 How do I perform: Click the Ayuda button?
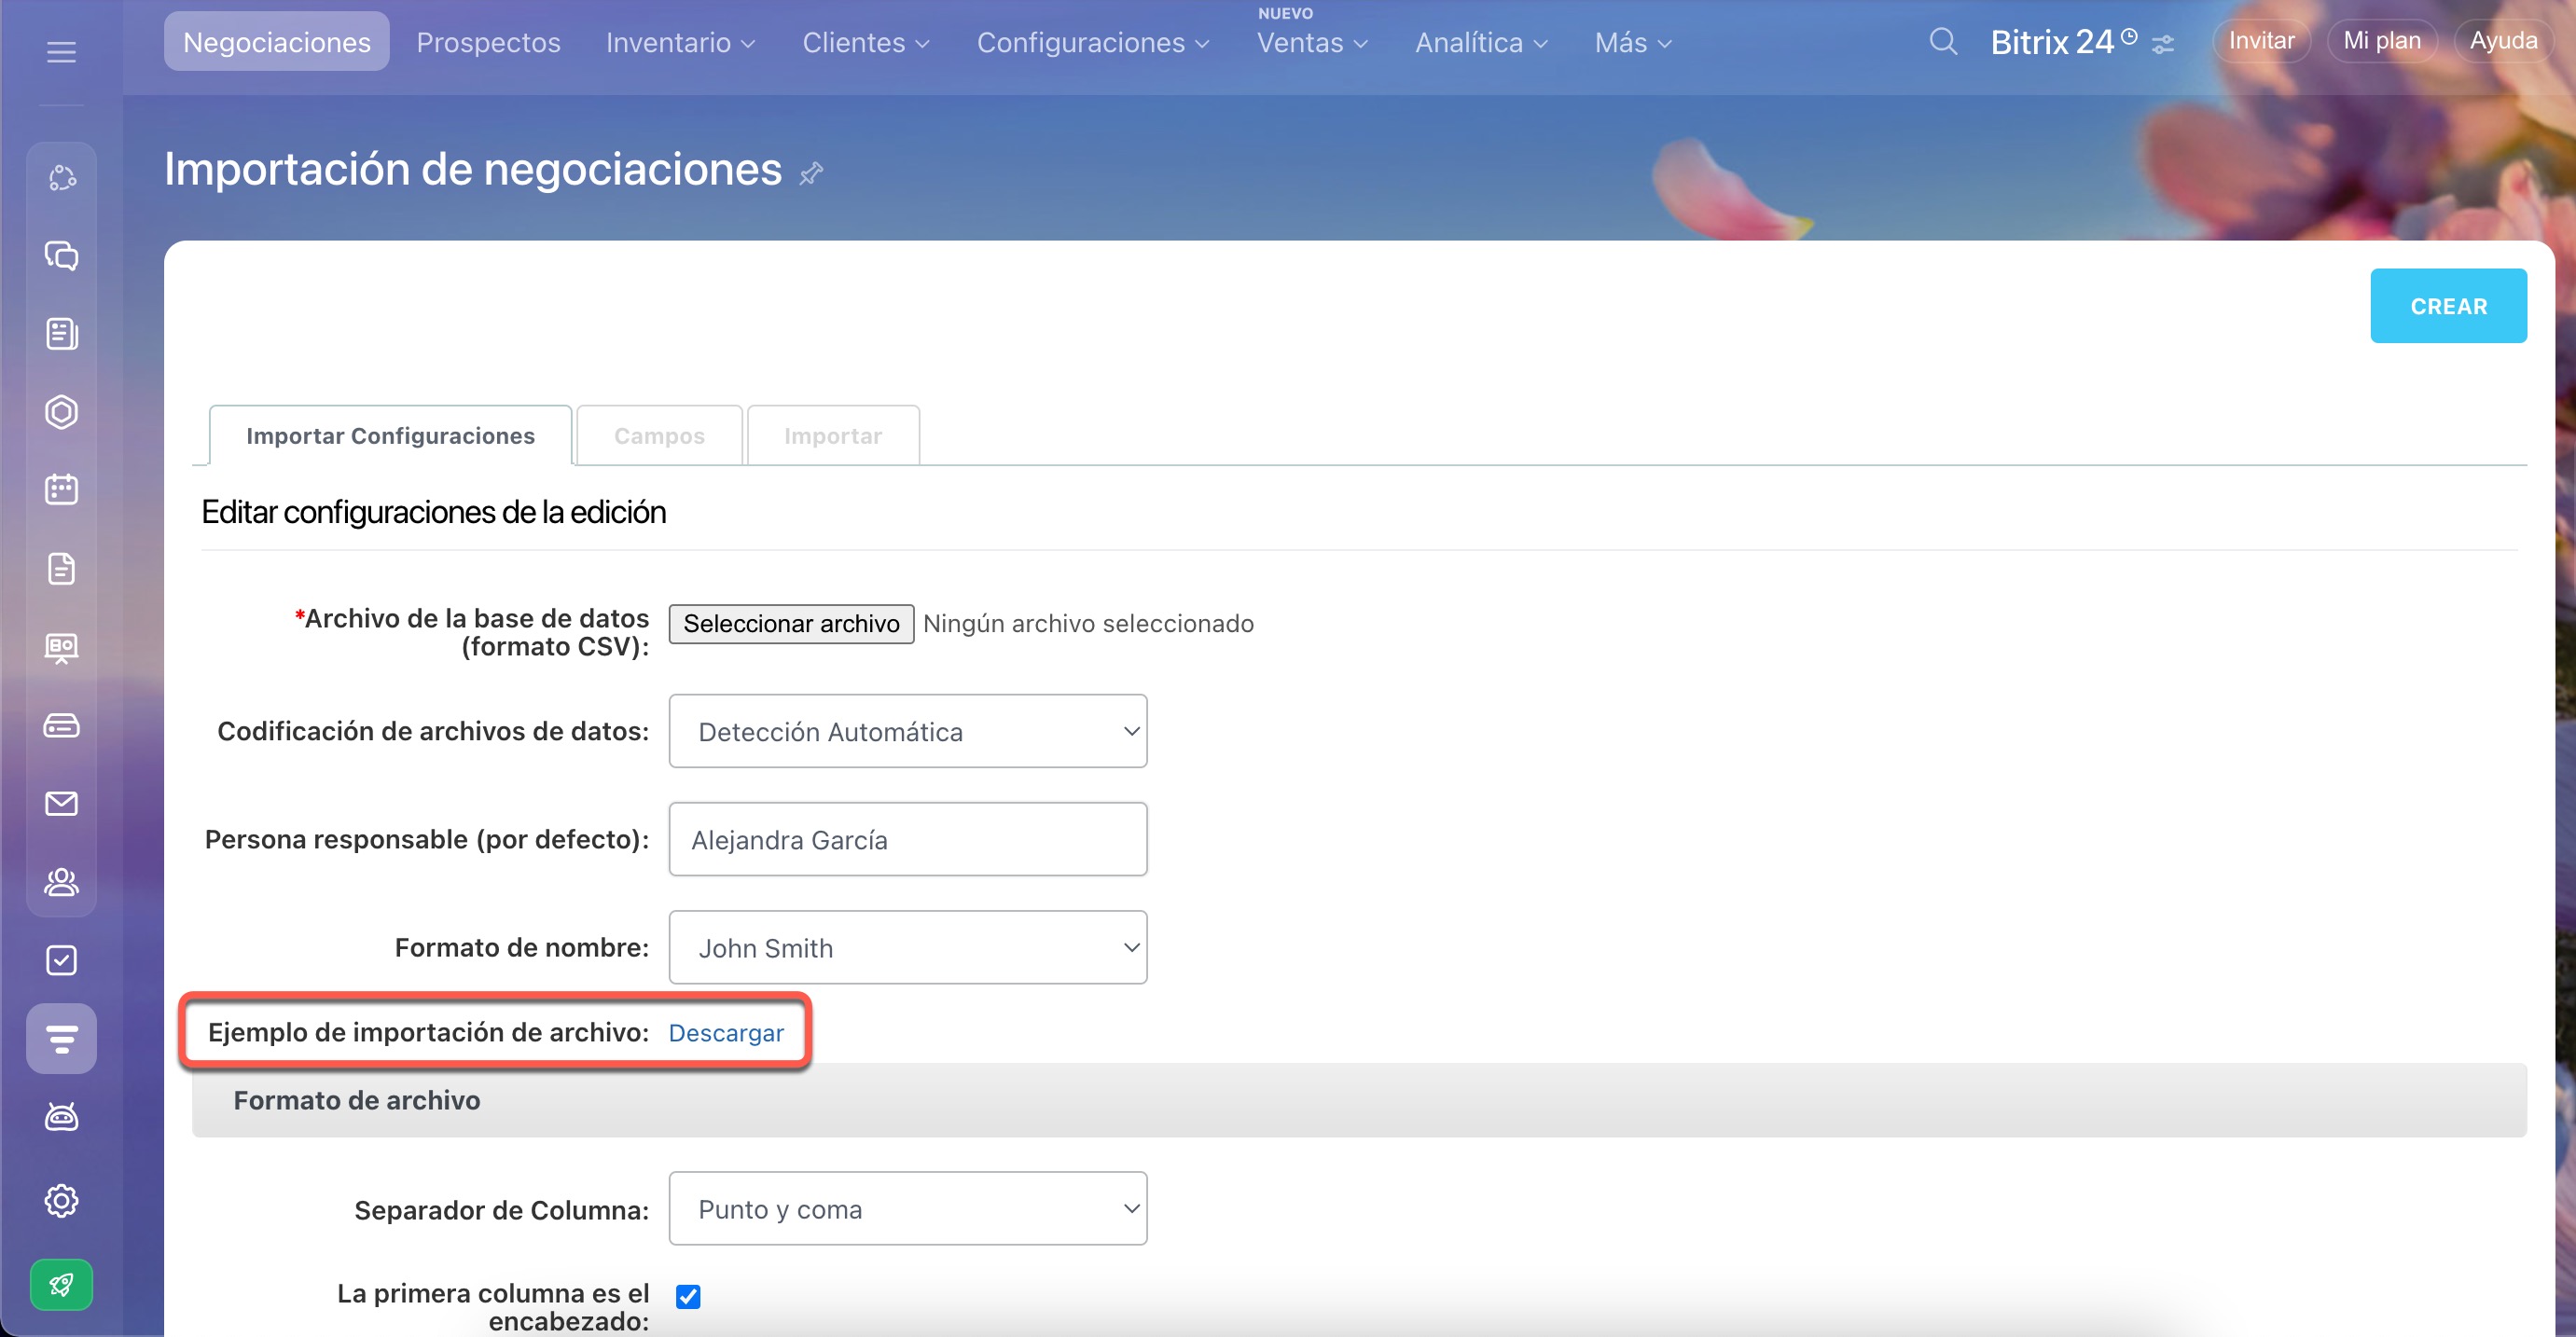coord(2503,41)
